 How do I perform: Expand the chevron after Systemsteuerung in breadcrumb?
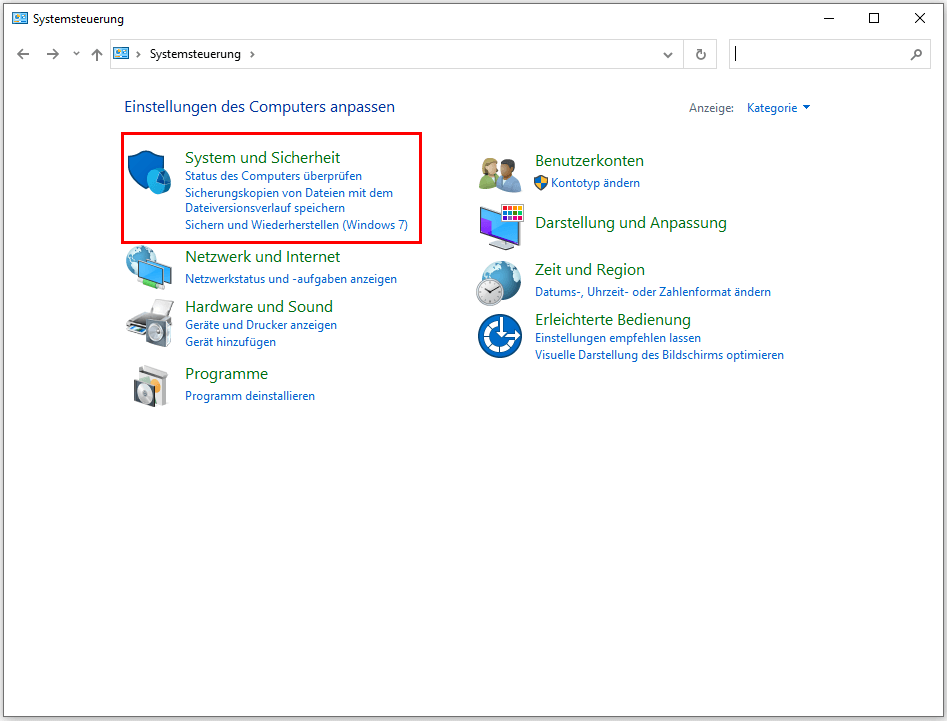click(252, 55)
